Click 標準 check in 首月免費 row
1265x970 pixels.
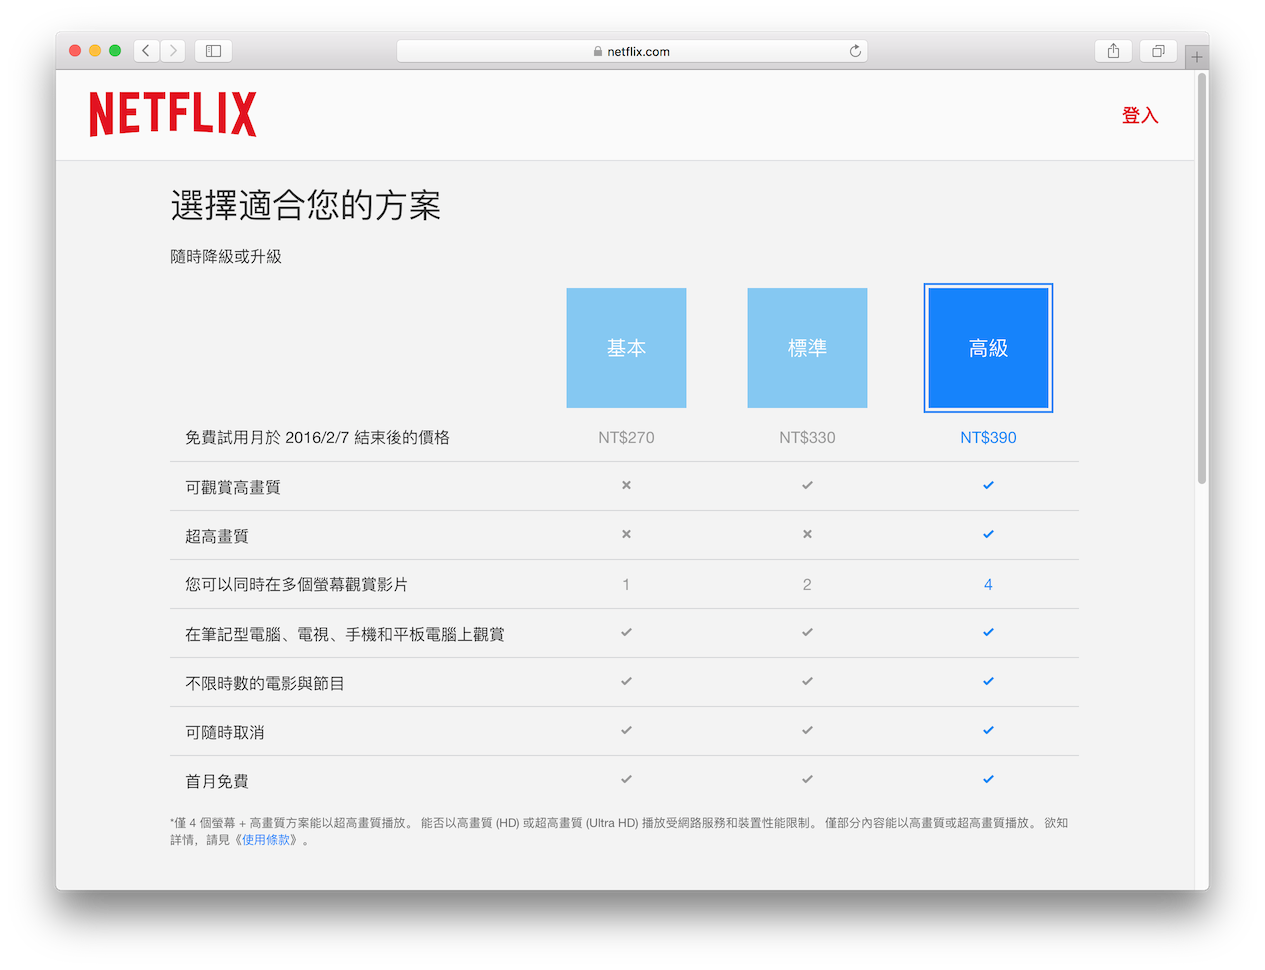point(807,779)
